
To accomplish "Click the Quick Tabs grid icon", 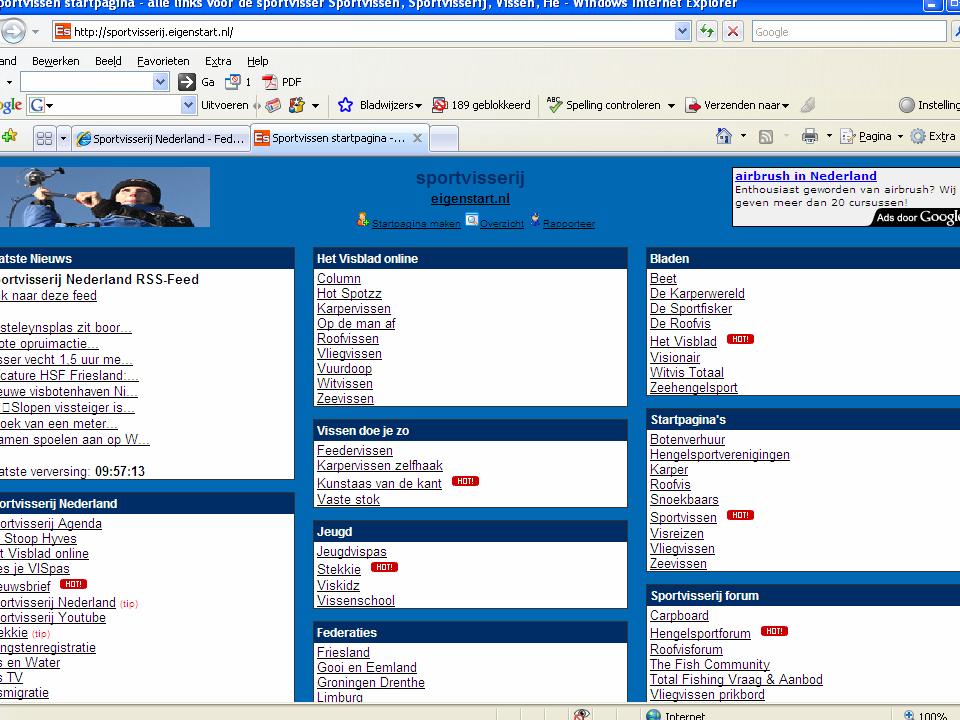I will point(44,138).
